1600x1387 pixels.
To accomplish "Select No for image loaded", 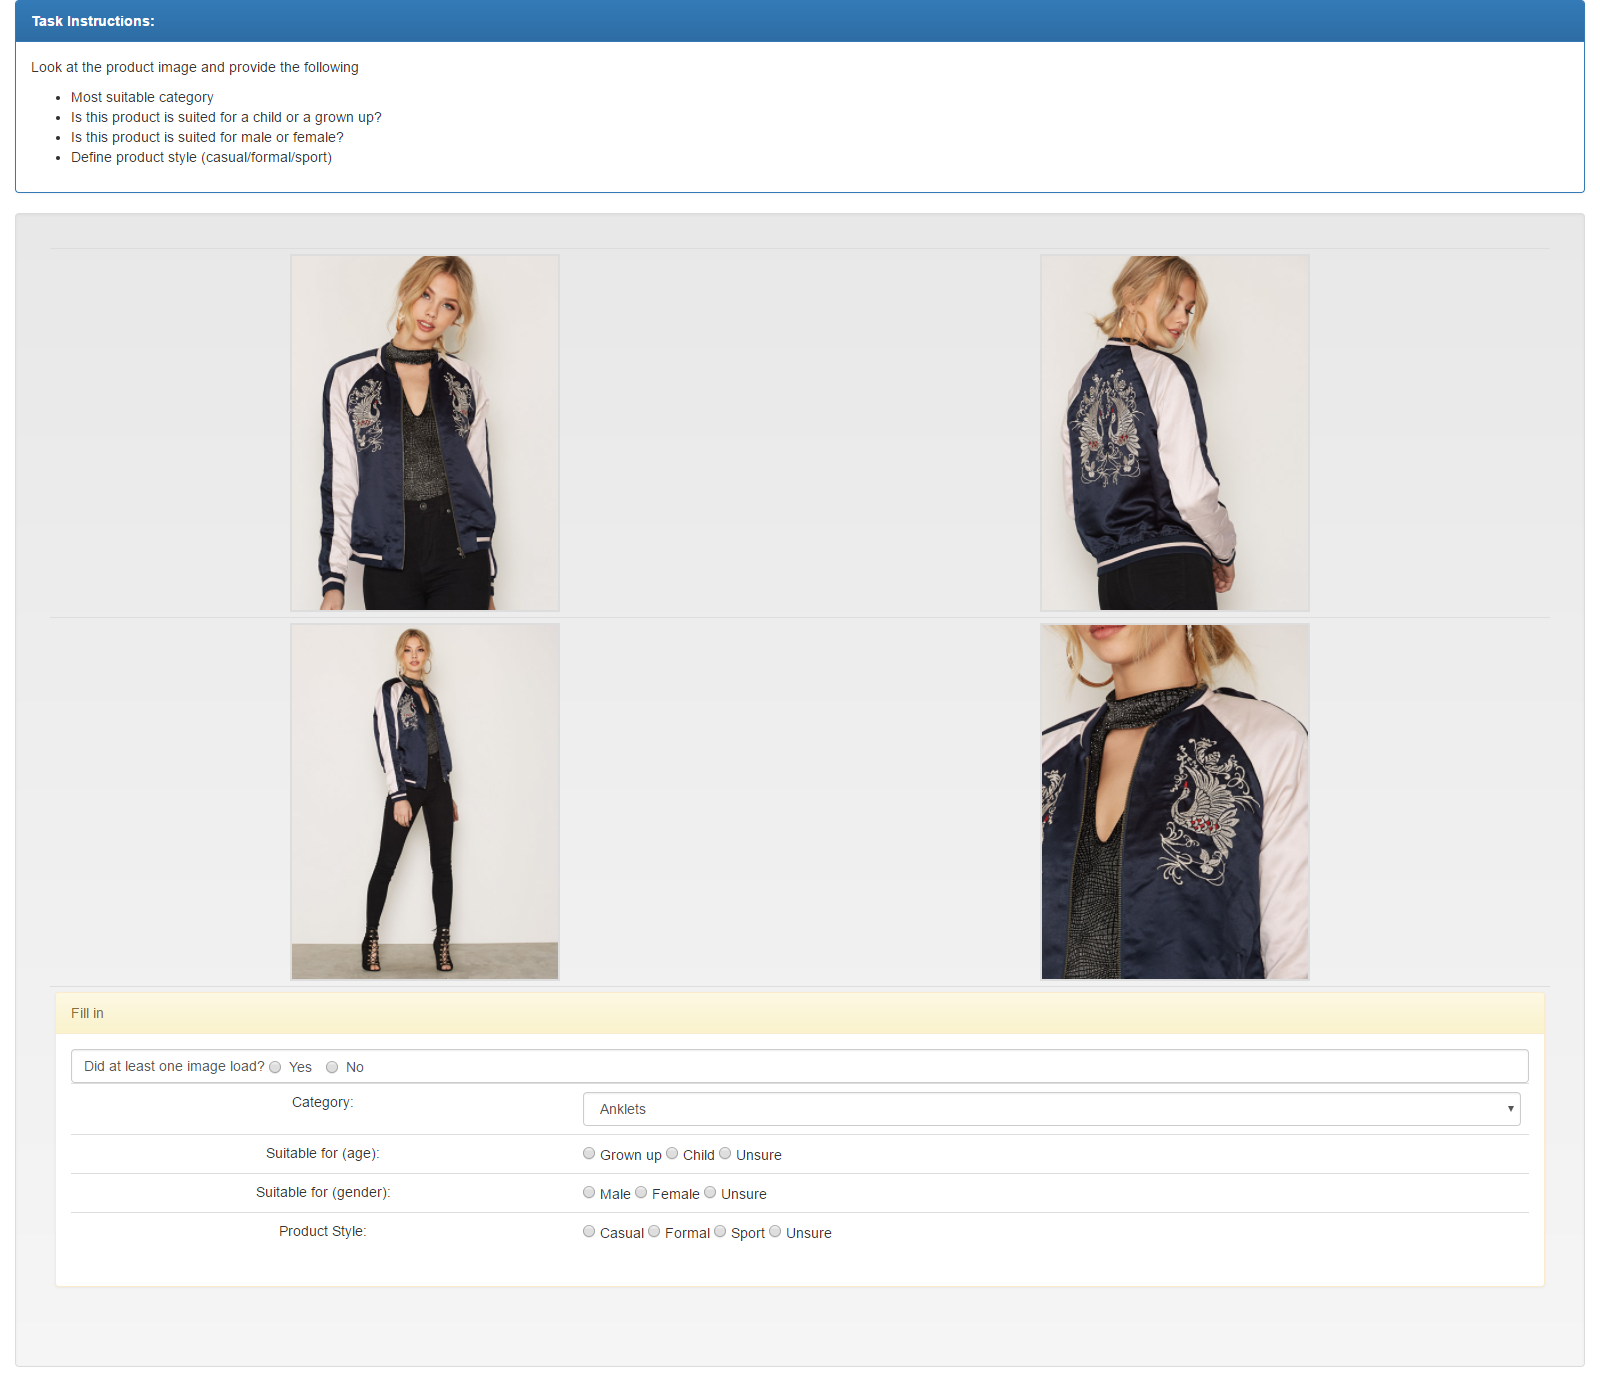I will 332,1067.
